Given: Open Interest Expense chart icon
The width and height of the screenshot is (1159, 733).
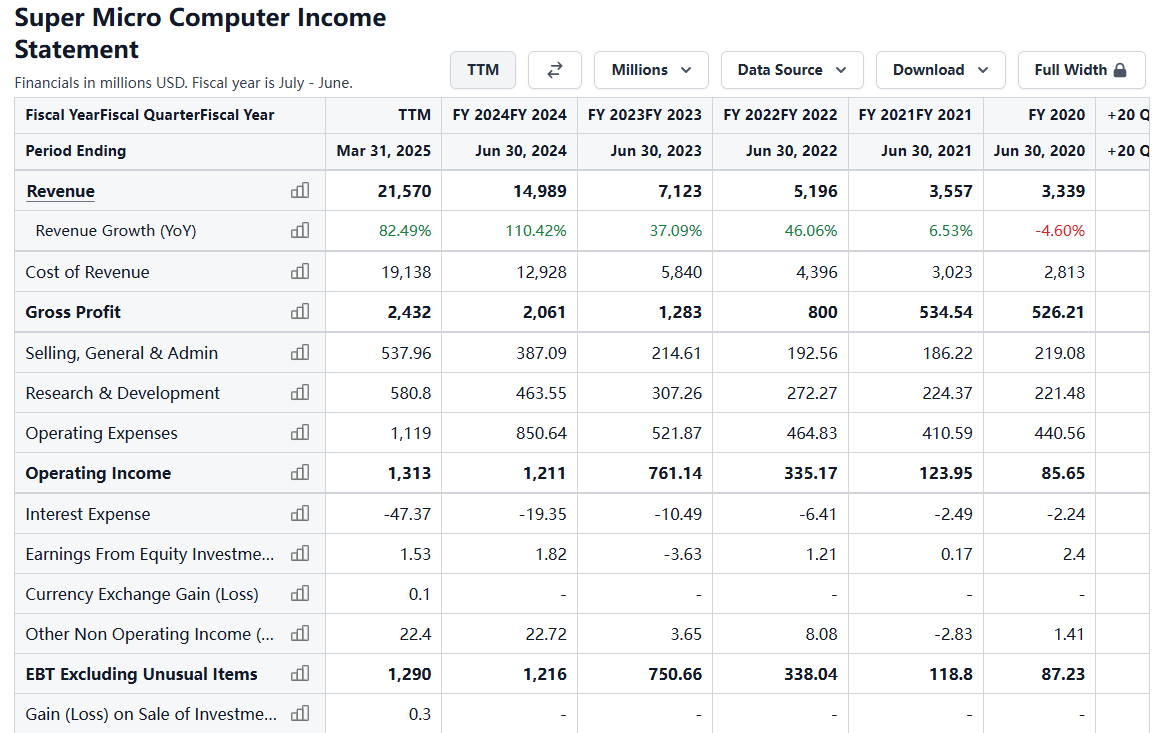Looking at the screenshot, I should coord(300,514).
